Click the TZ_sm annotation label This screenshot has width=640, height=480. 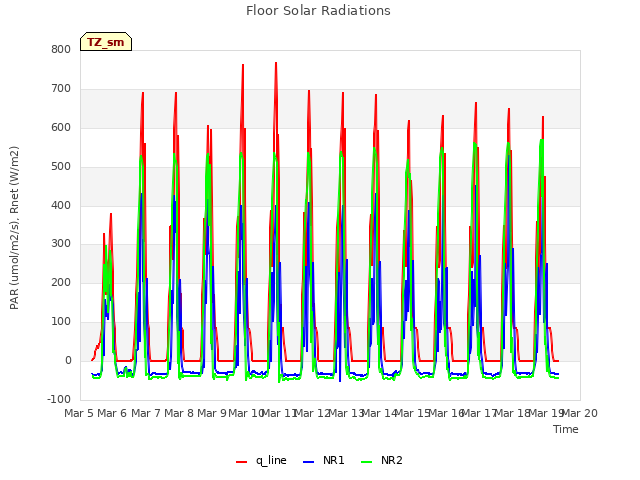(106, 42)
